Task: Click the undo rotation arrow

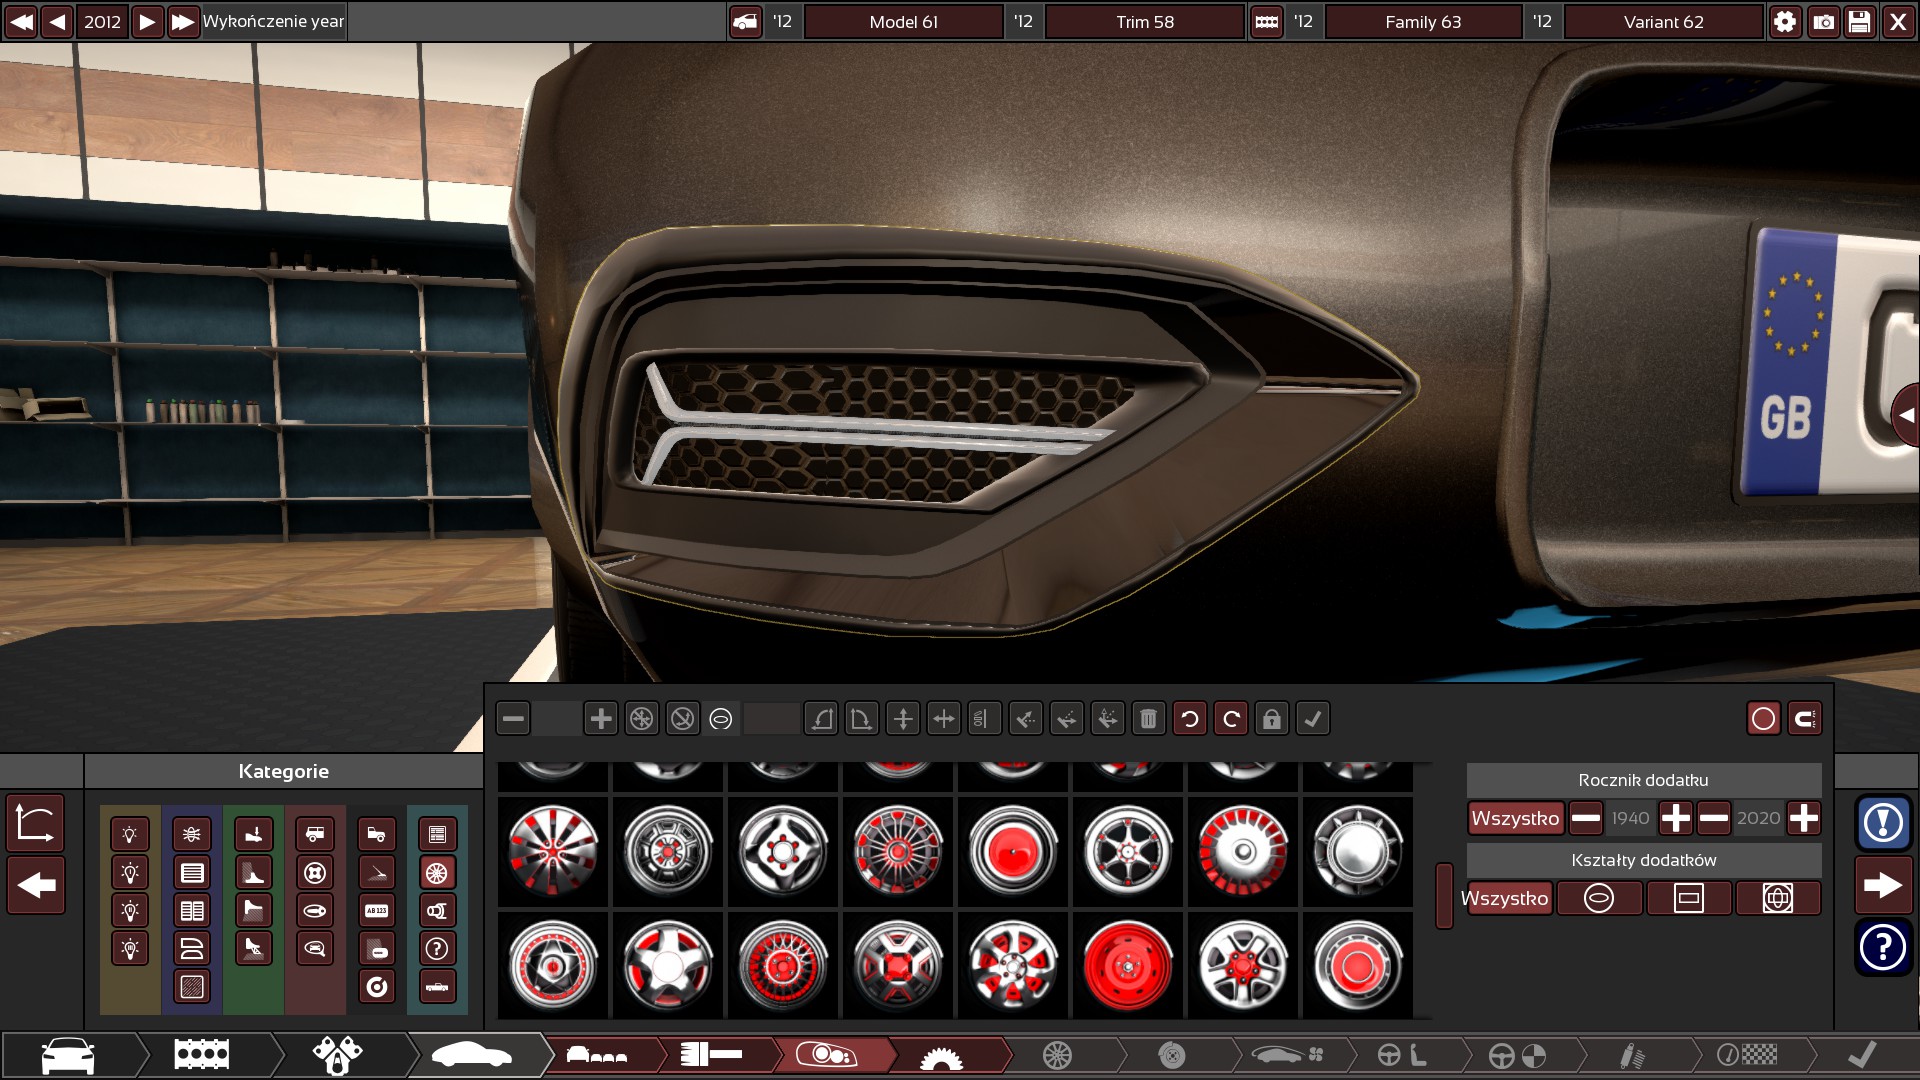Action: (x=1189, y=719)
